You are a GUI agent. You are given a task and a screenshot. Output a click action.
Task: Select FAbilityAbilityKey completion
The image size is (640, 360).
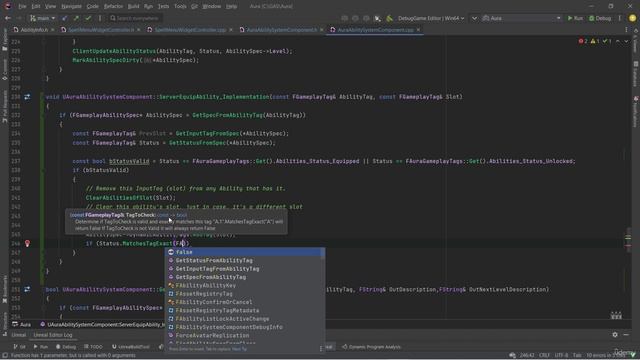245,285
